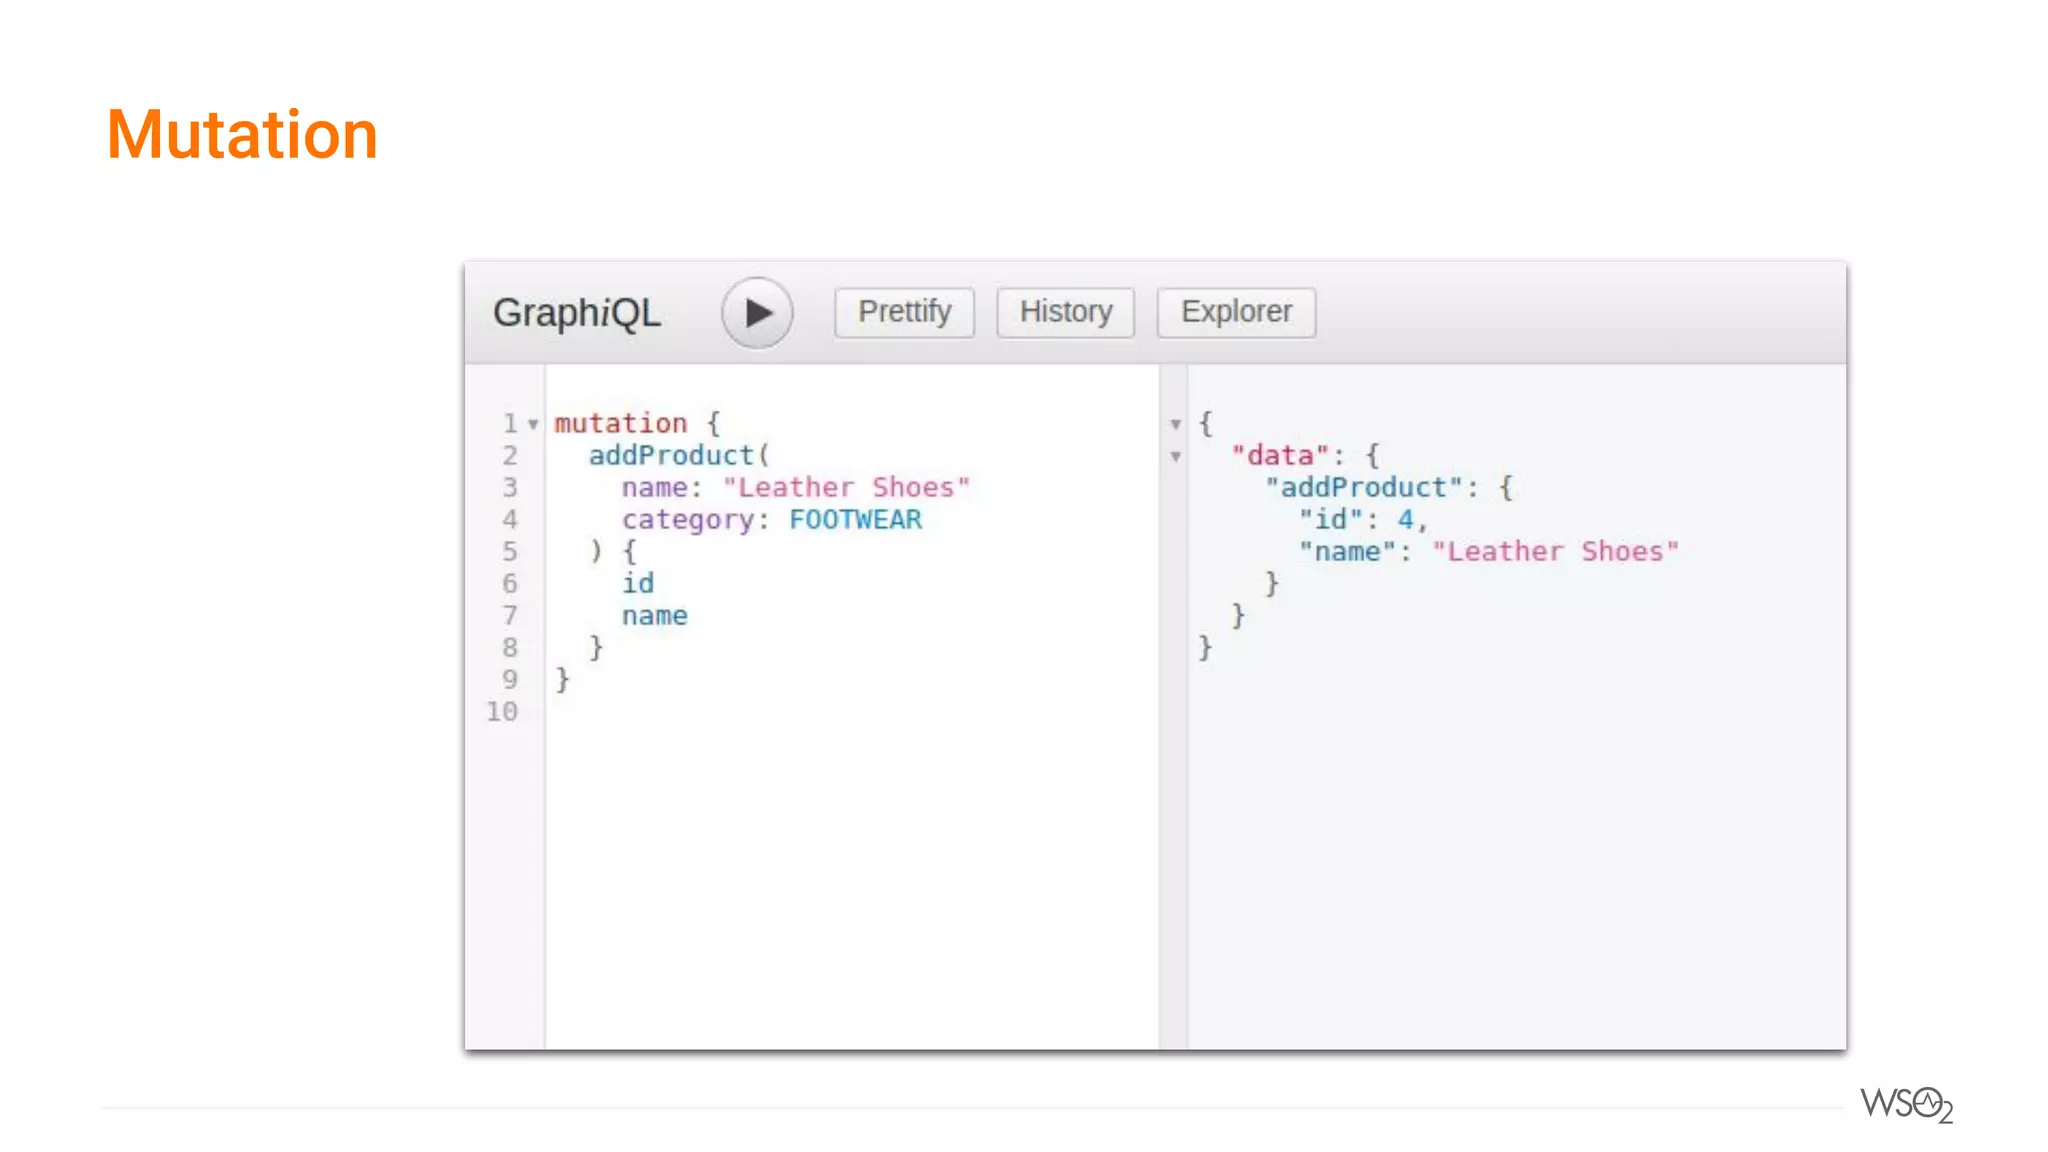Click the addProduct field in the query editor

671,455
